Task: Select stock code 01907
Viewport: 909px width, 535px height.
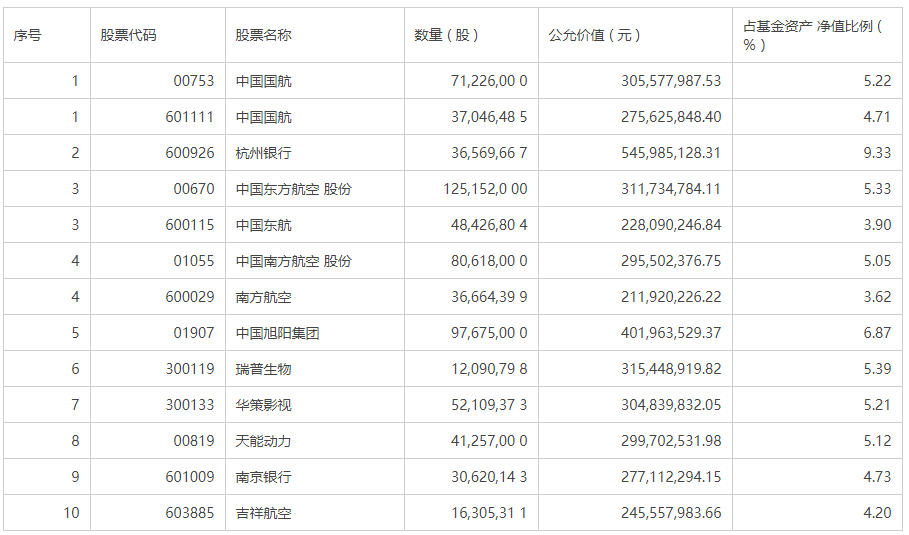Action: point(194,333)
